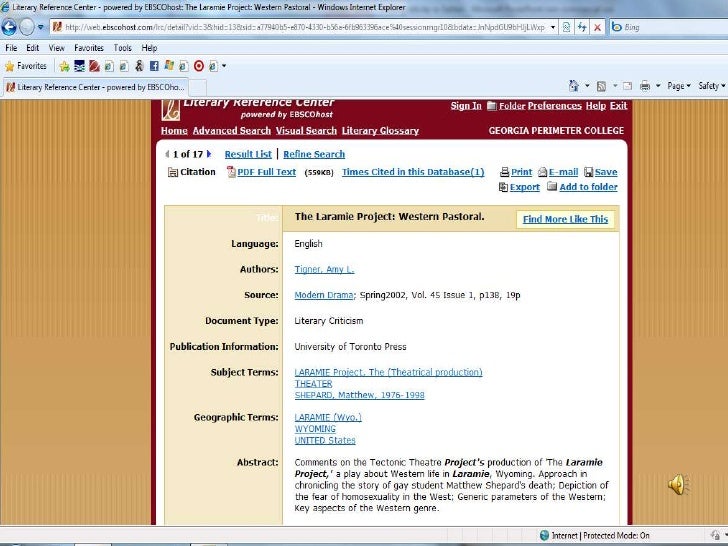Open the Edit menu
This screenshot has height=546, width=728.
tap(32, 48)
